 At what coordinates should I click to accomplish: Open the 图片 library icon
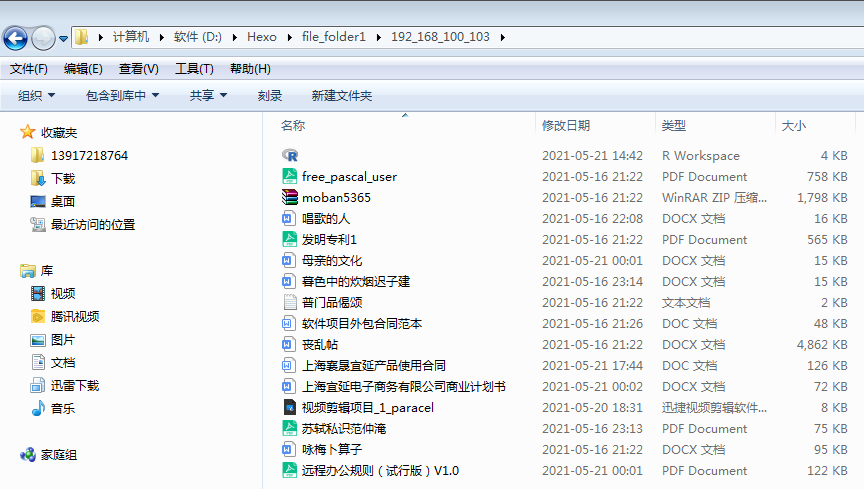point(37,340)
